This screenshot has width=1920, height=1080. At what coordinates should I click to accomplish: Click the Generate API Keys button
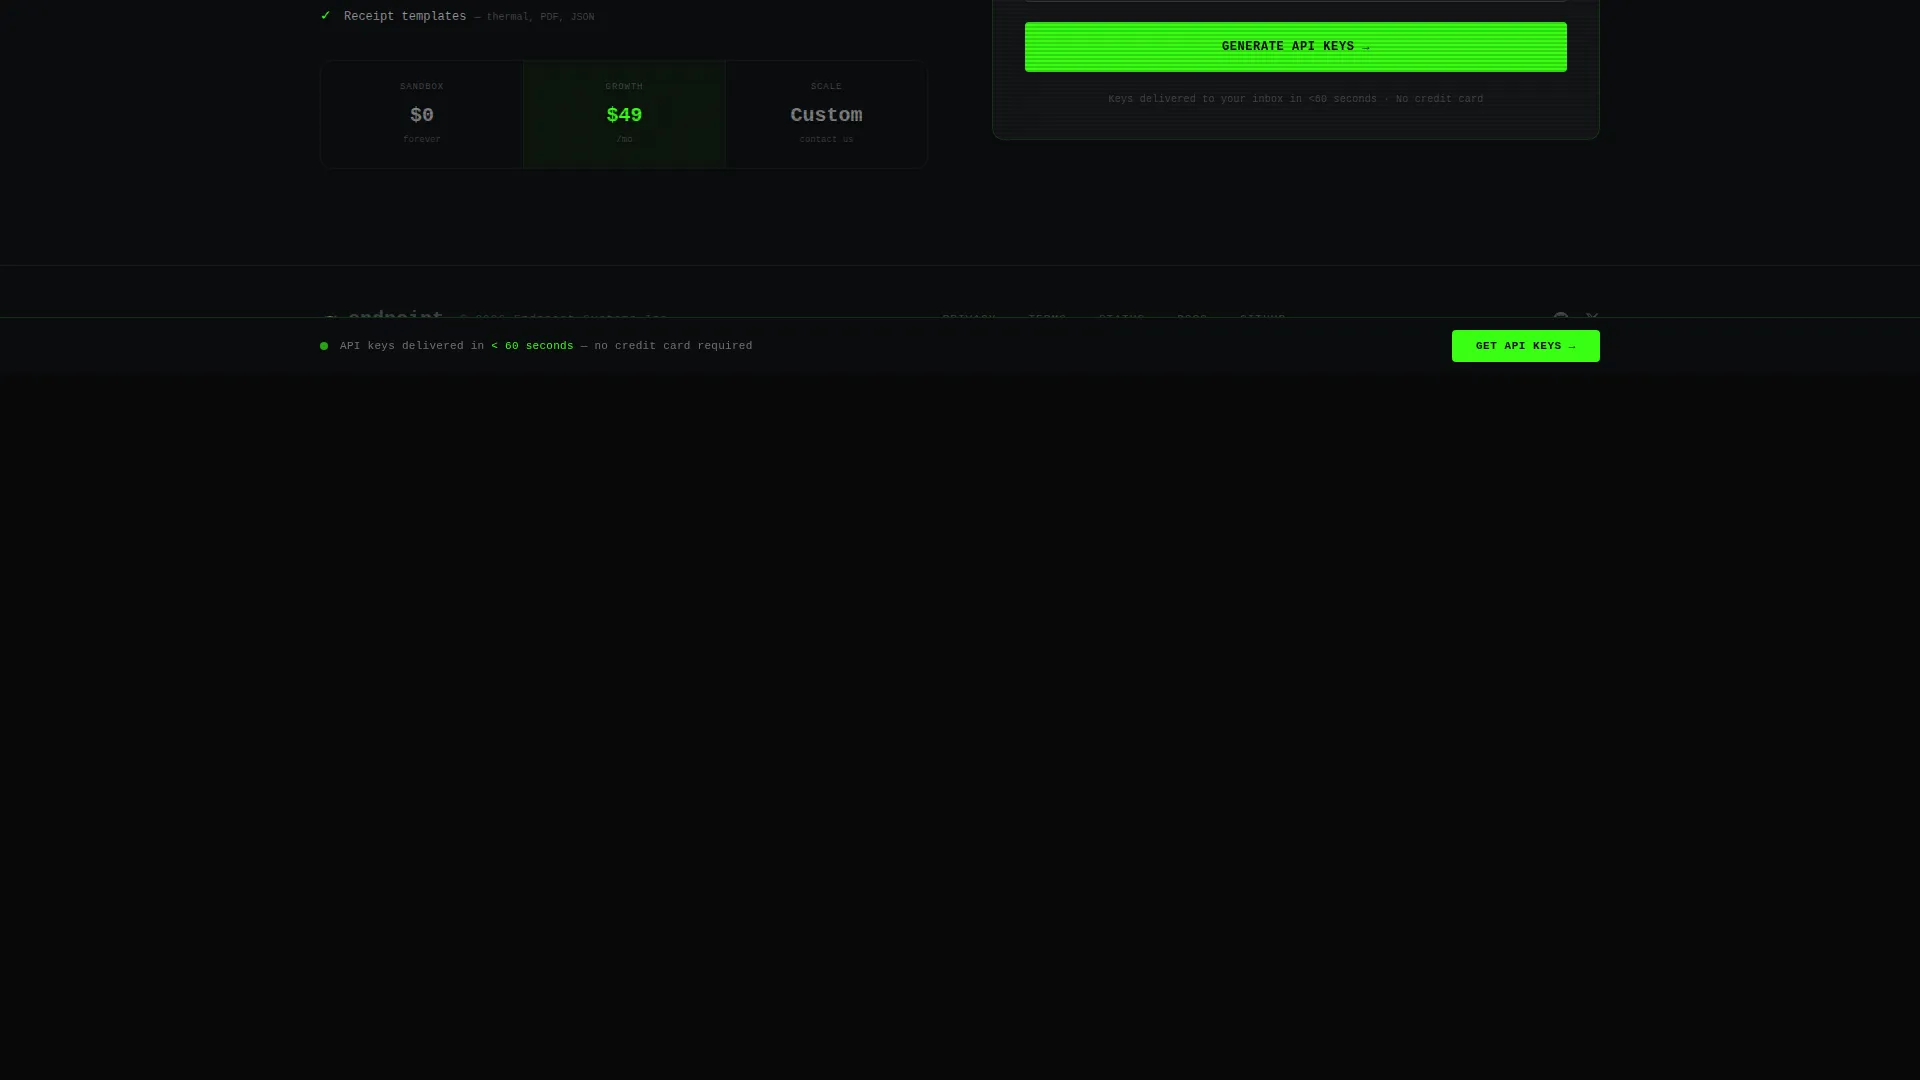(1295, 47)
